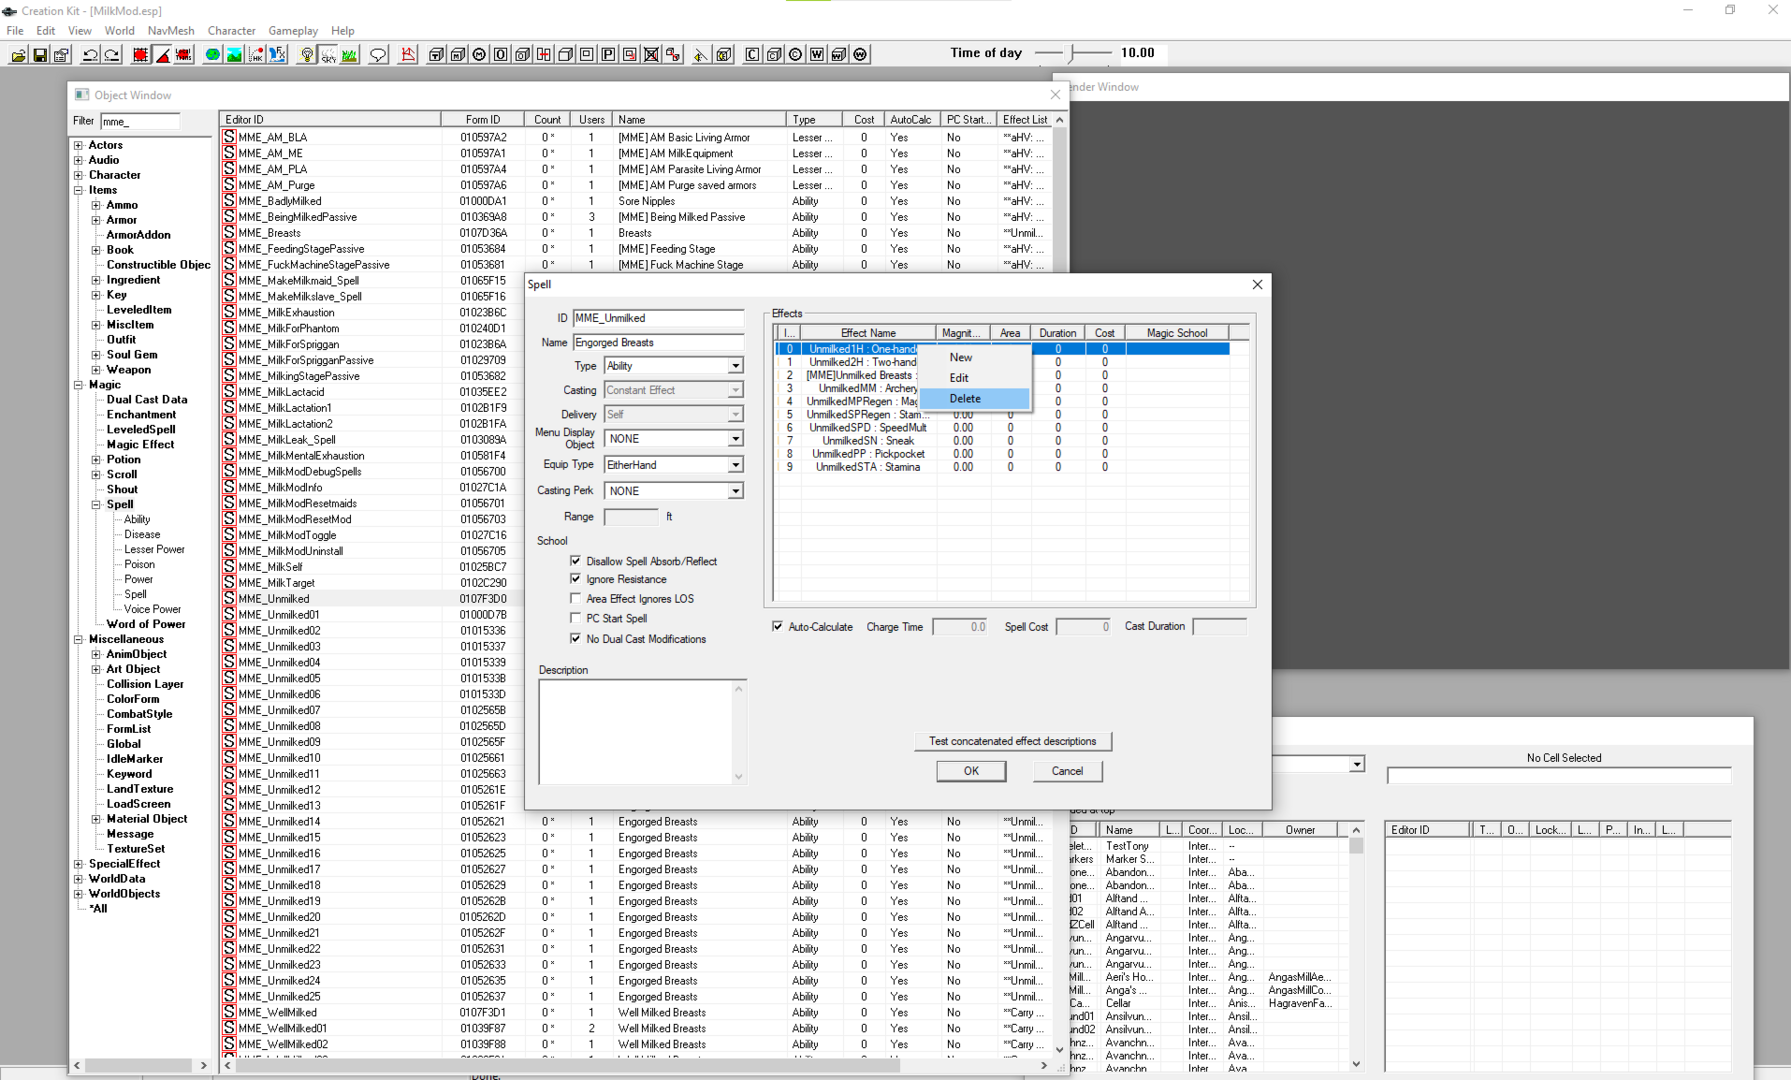Image resolution: width=1791 pixels, height=1080 pixels.
Task: Click the spell Name field
Action: 658,342
